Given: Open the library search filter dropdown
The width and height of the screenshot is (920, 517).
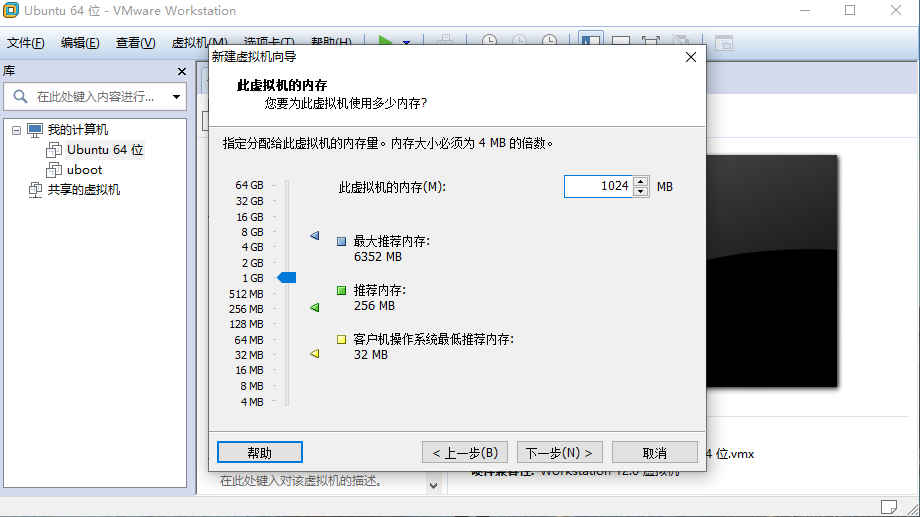Looking at the screenshot, I should (176, 97).
